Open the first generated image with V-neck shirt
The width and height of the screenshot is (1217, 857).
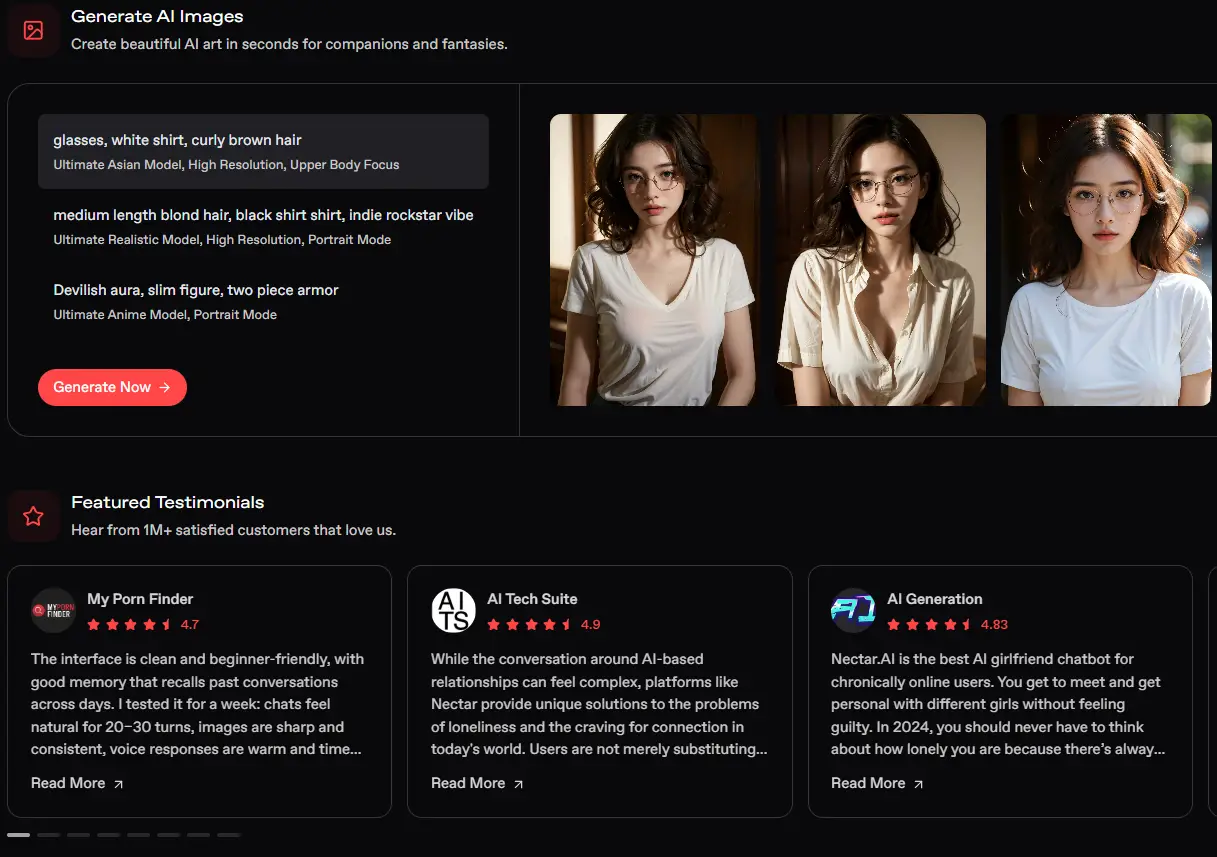point(654,260)
